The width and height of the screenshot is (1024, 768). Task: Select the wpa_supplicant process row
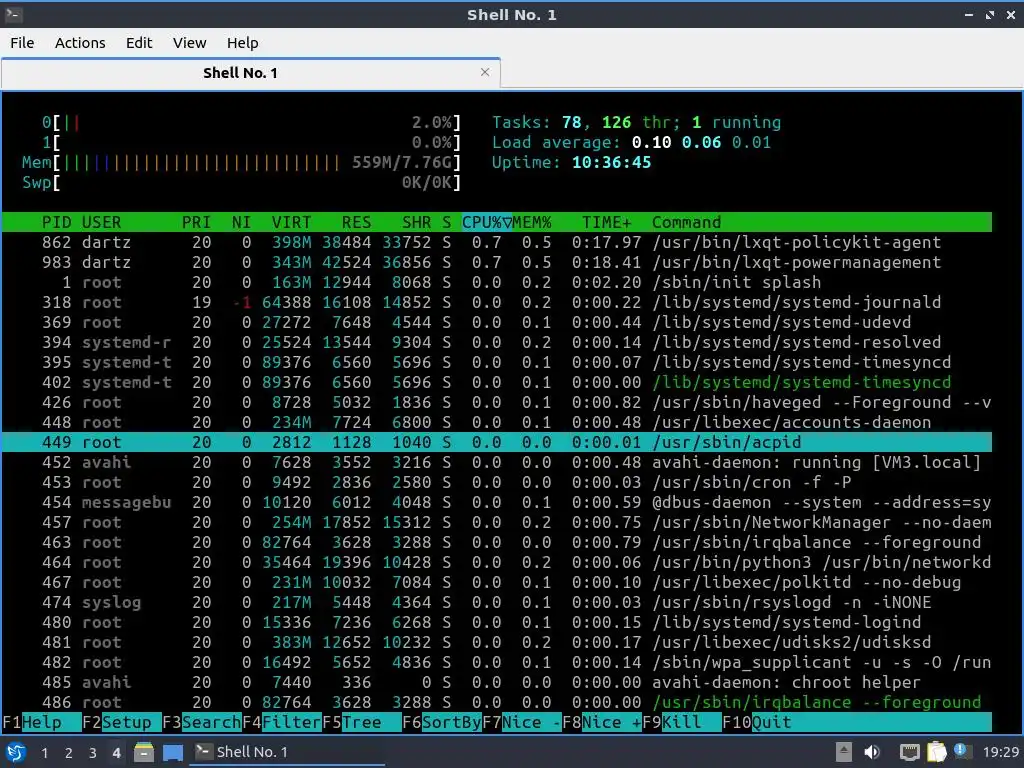click(x=496, y=662)
